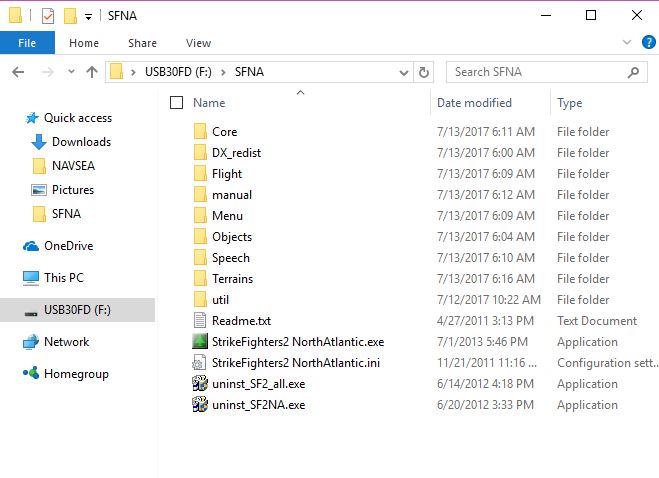Click the StrikeFighters2 NorthAtlantic.ini gear icon
Viewport: 659px width, 478px height.
pos(199,362)
